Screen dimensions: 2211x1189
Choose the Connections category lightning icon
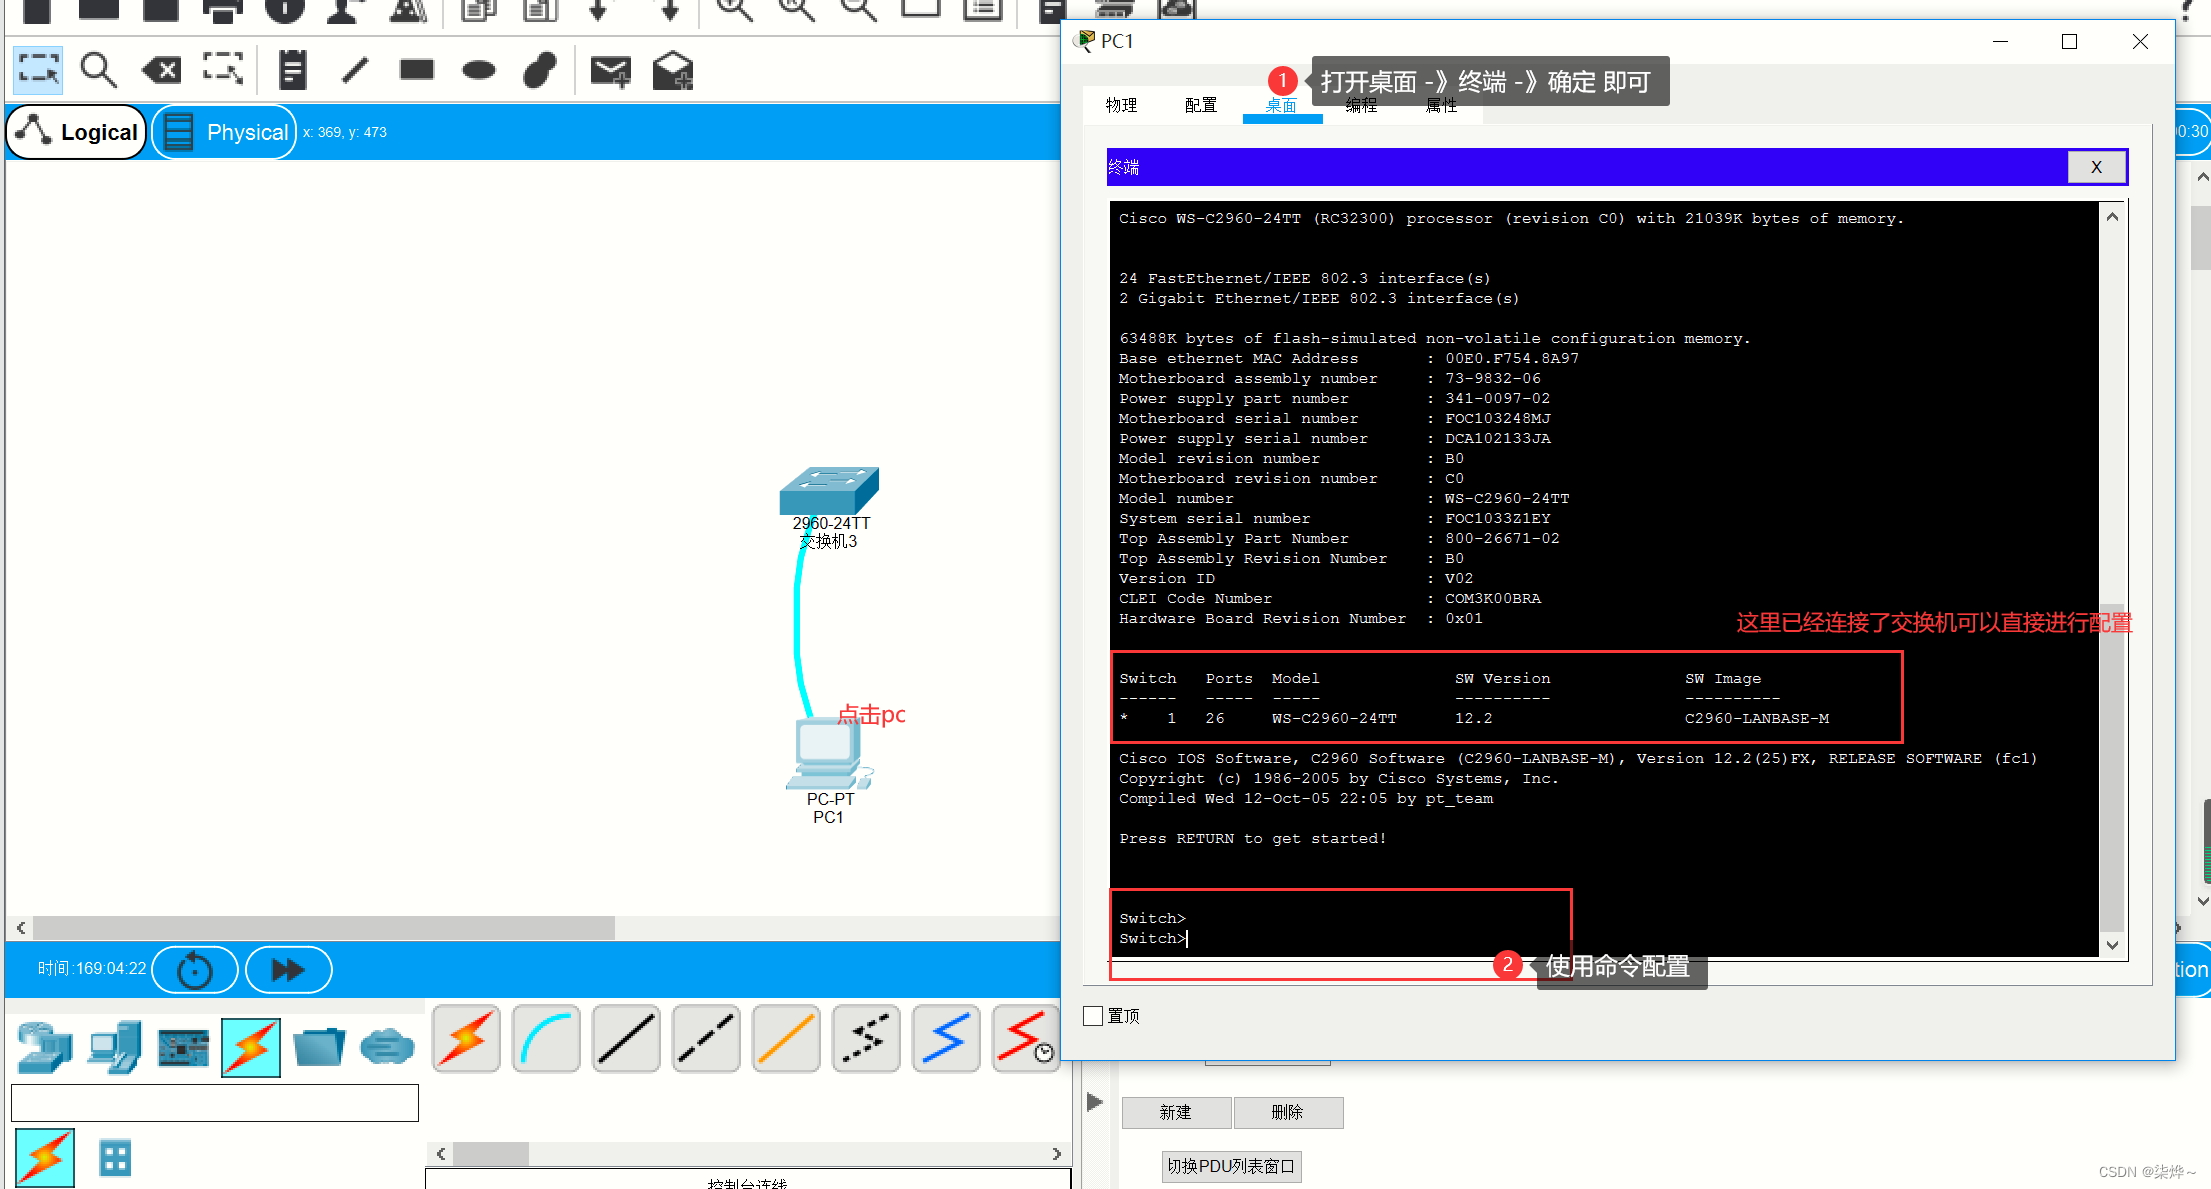[251, 1047]
